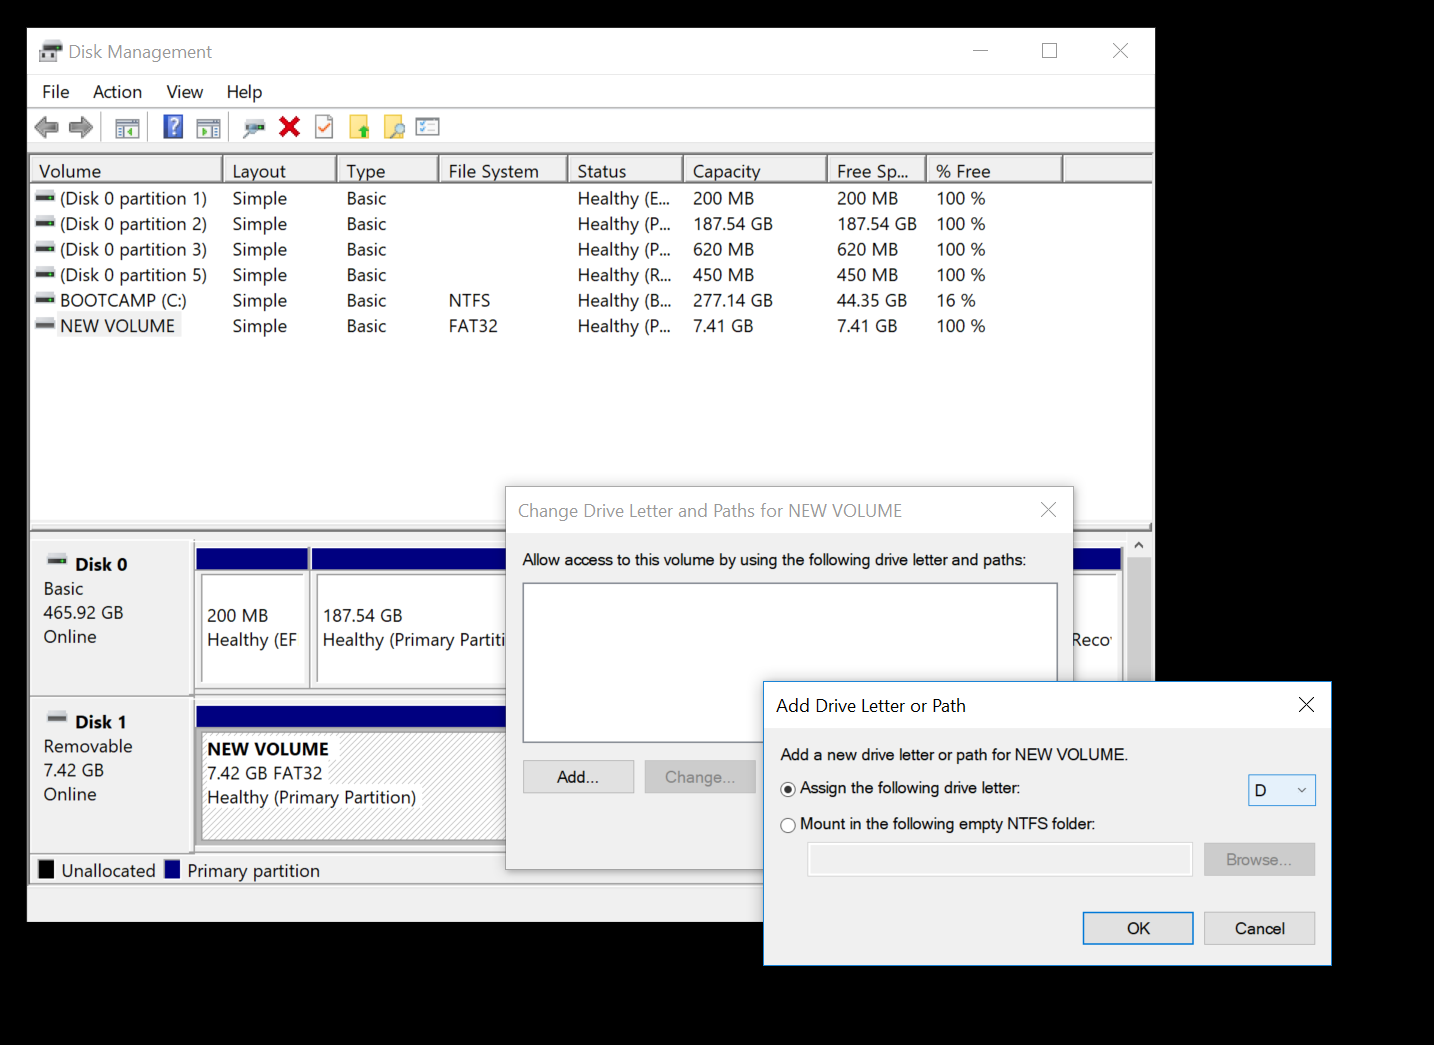Click the 277.14 GB capacity value
The width and height of the screenshot is (1434, 1045).
pyautogui.click(x=733, y=300)
